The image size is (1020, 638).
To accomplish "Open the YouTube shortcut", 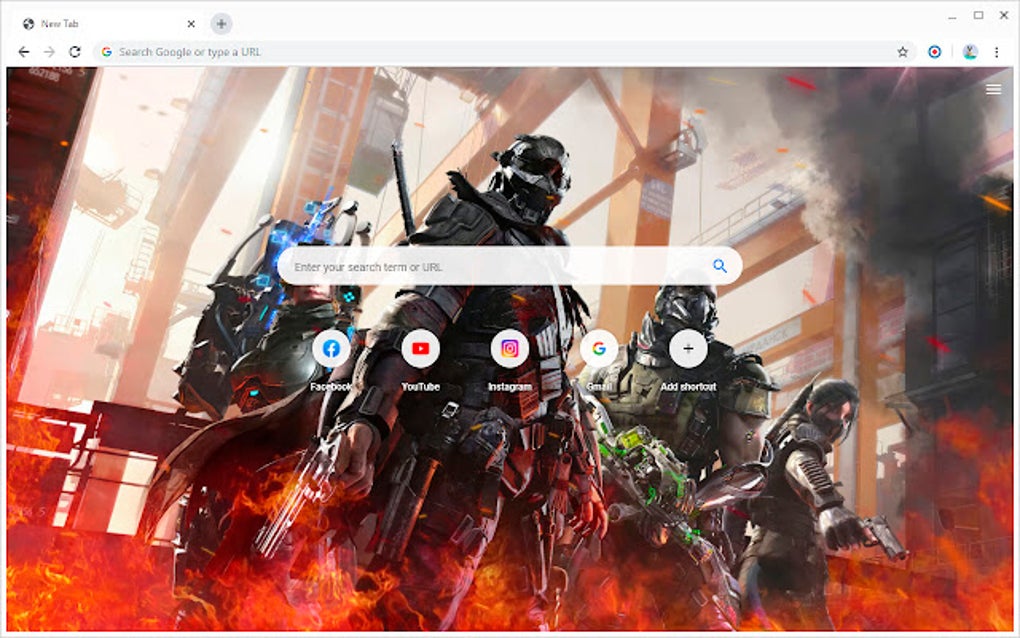I will coord(420,348).
